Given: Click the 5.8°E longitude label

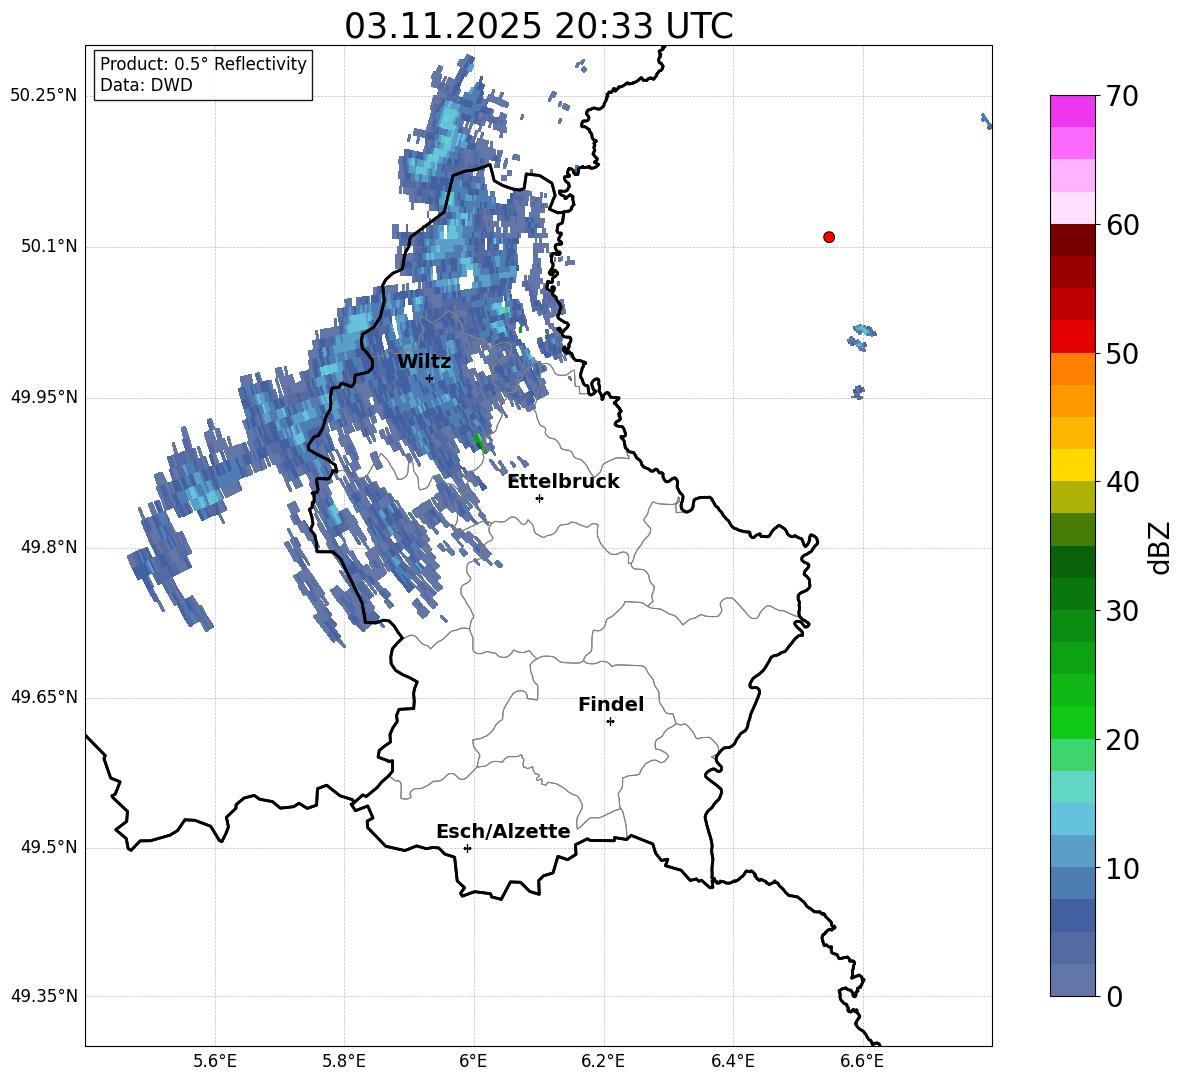Looking at the screenshot, I should (344, 1061).
